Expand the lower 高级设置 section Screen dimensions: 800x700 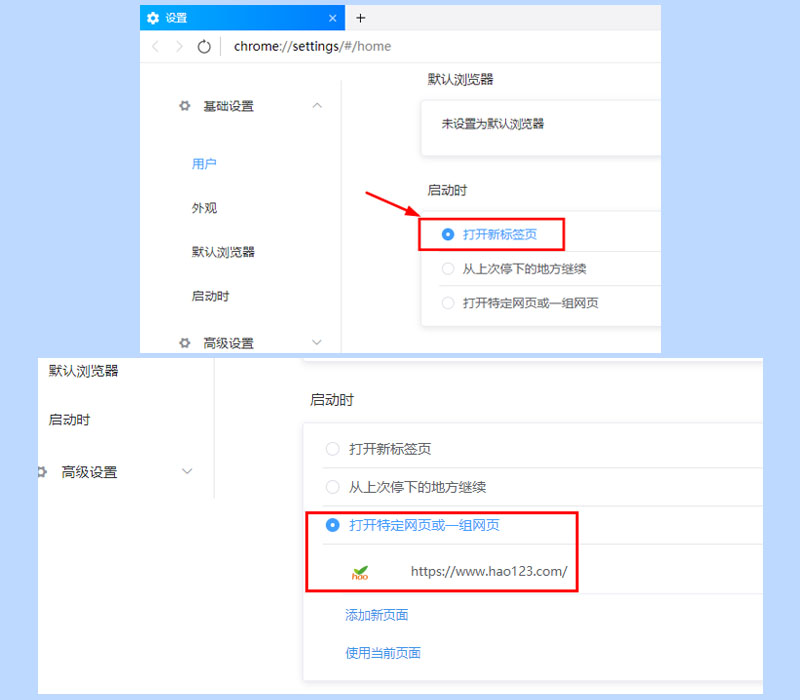click(x=187, y=471)
